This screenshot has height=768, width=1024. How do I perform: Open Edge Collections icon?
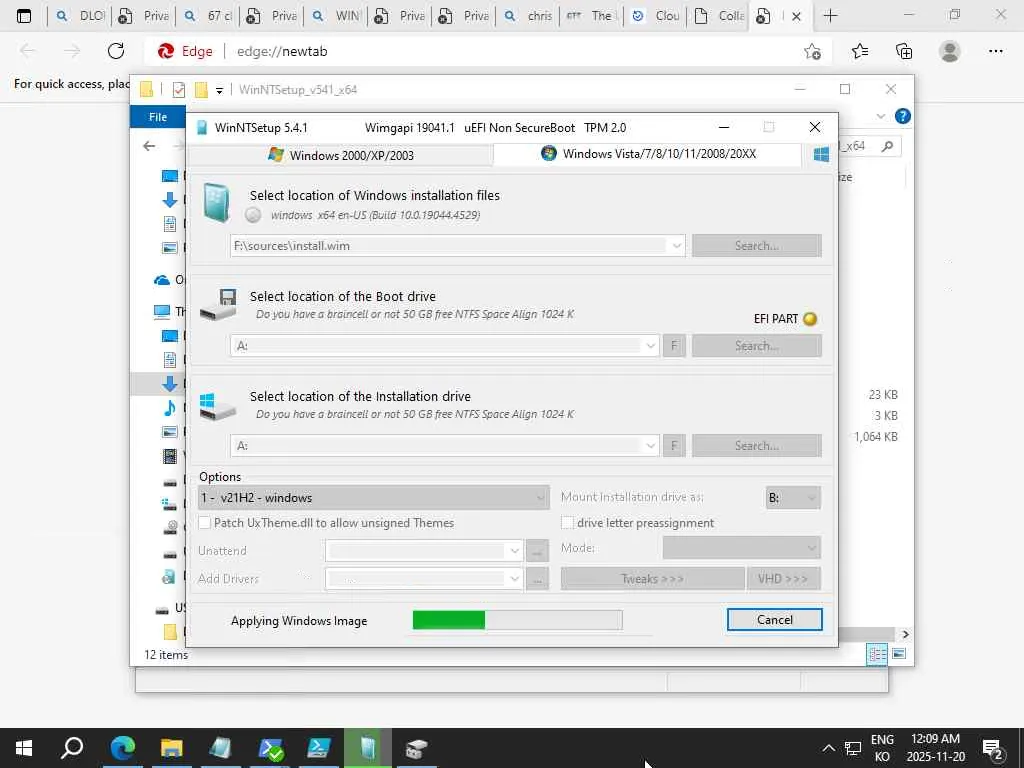click(x=904, y=51)
